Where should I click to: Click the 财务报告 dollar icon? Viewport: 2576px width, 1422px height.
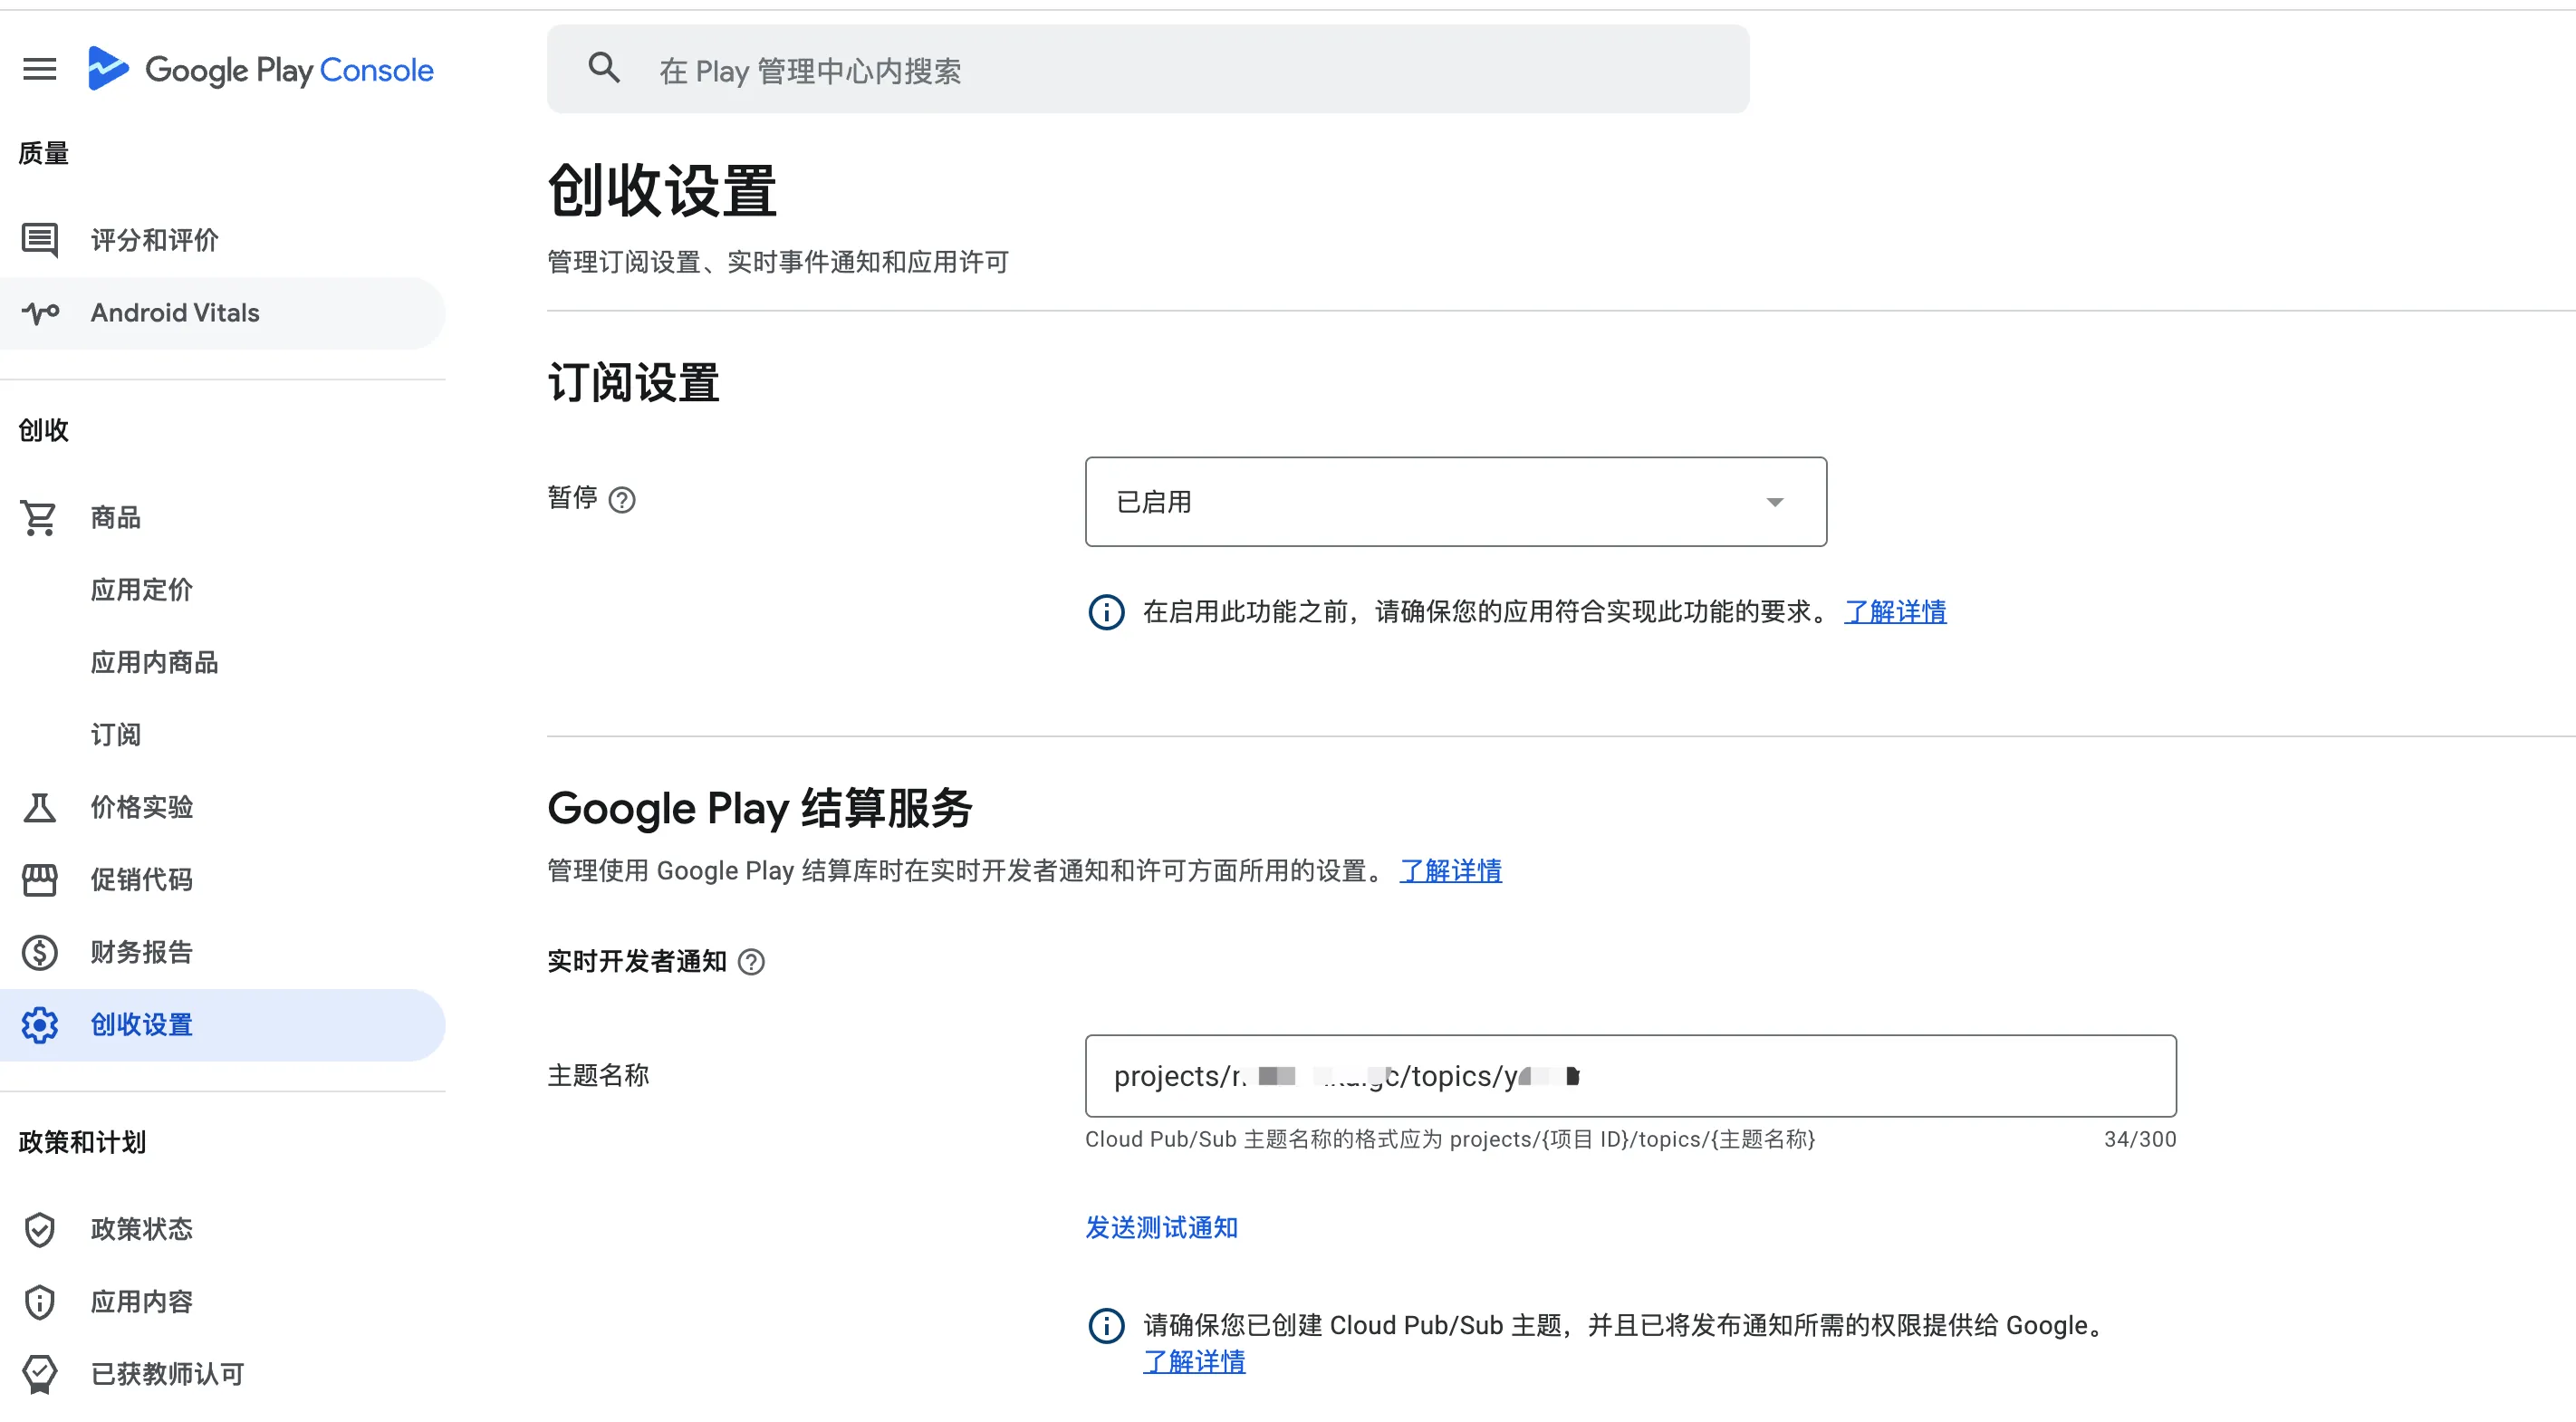(x=40, y=952)
